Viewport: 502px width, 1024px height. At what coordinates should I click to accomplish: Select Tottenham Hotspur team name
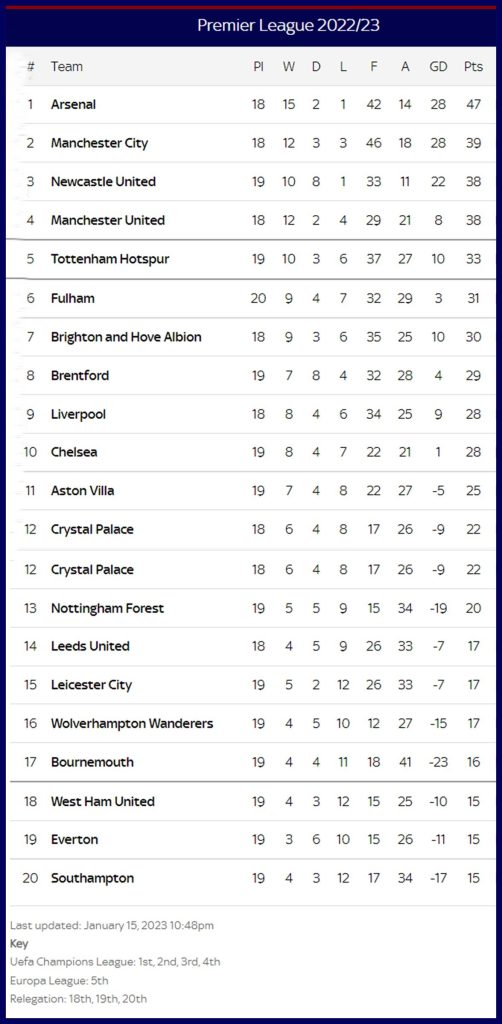tap(110, 259)
